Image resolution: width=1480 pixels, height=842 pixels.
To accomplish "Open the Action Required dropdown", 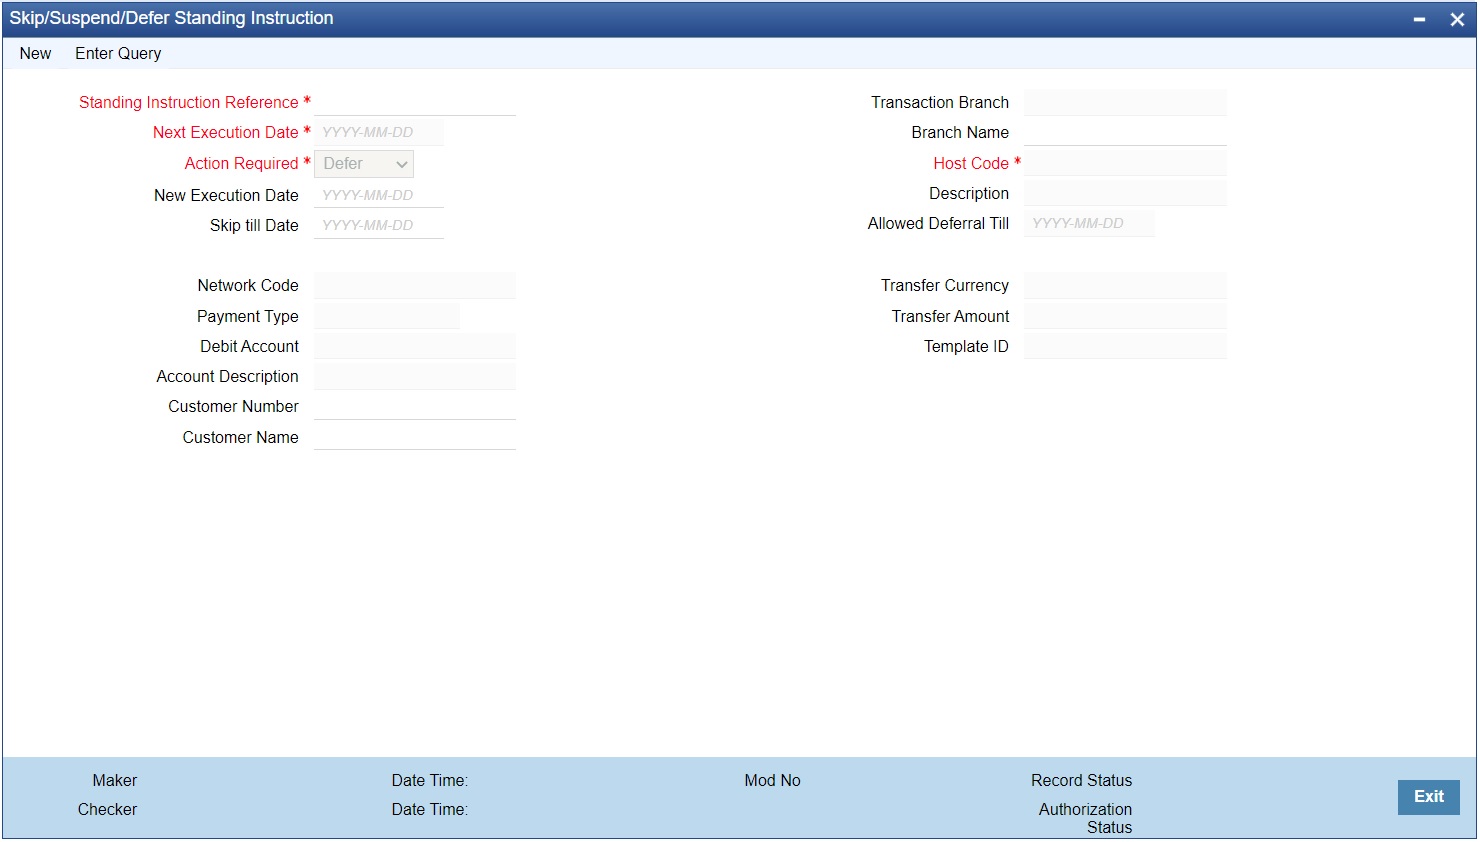I will point(364,164).
